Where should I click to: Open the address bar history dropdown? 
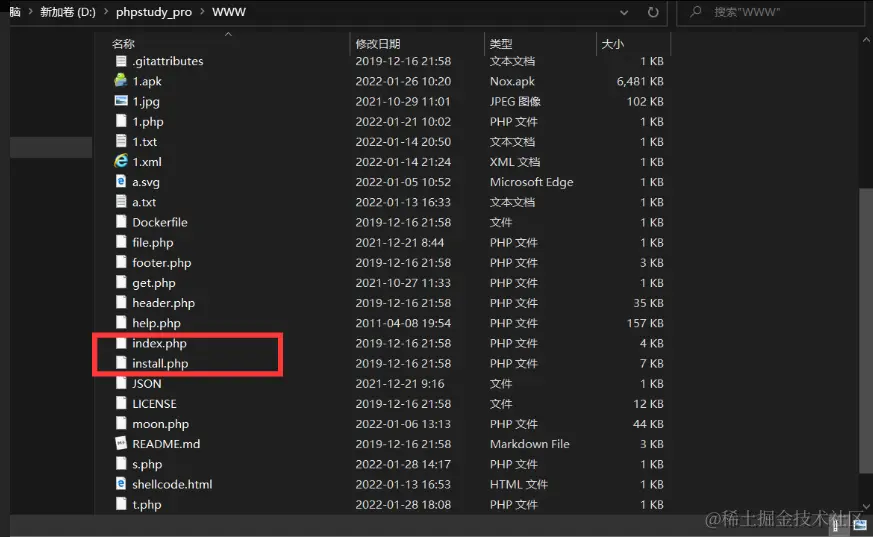coord(624,12)
